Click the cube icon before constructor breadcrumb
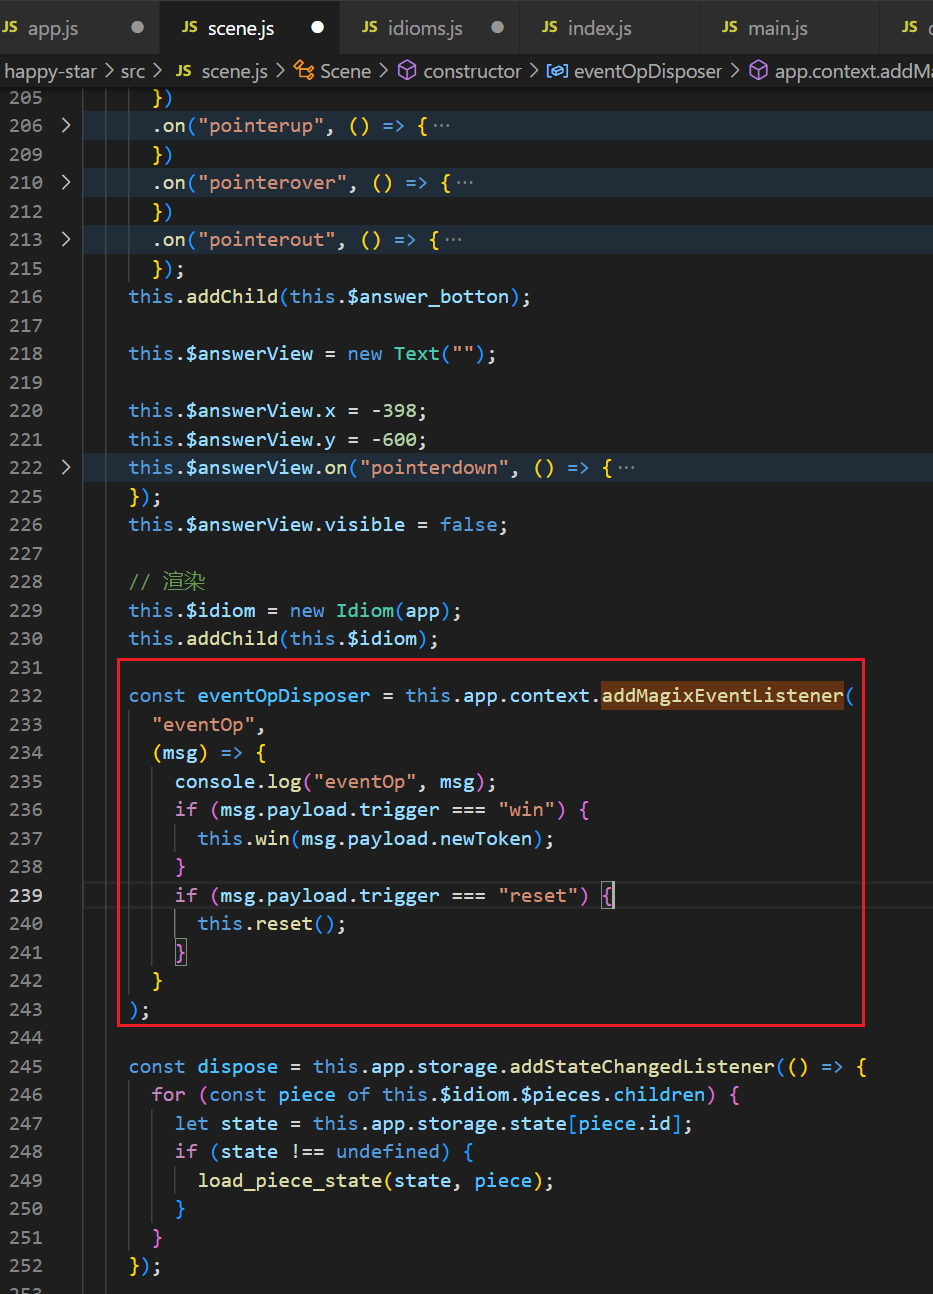The width and height of the screenshot is (933, 1294). tap(407, 71)
